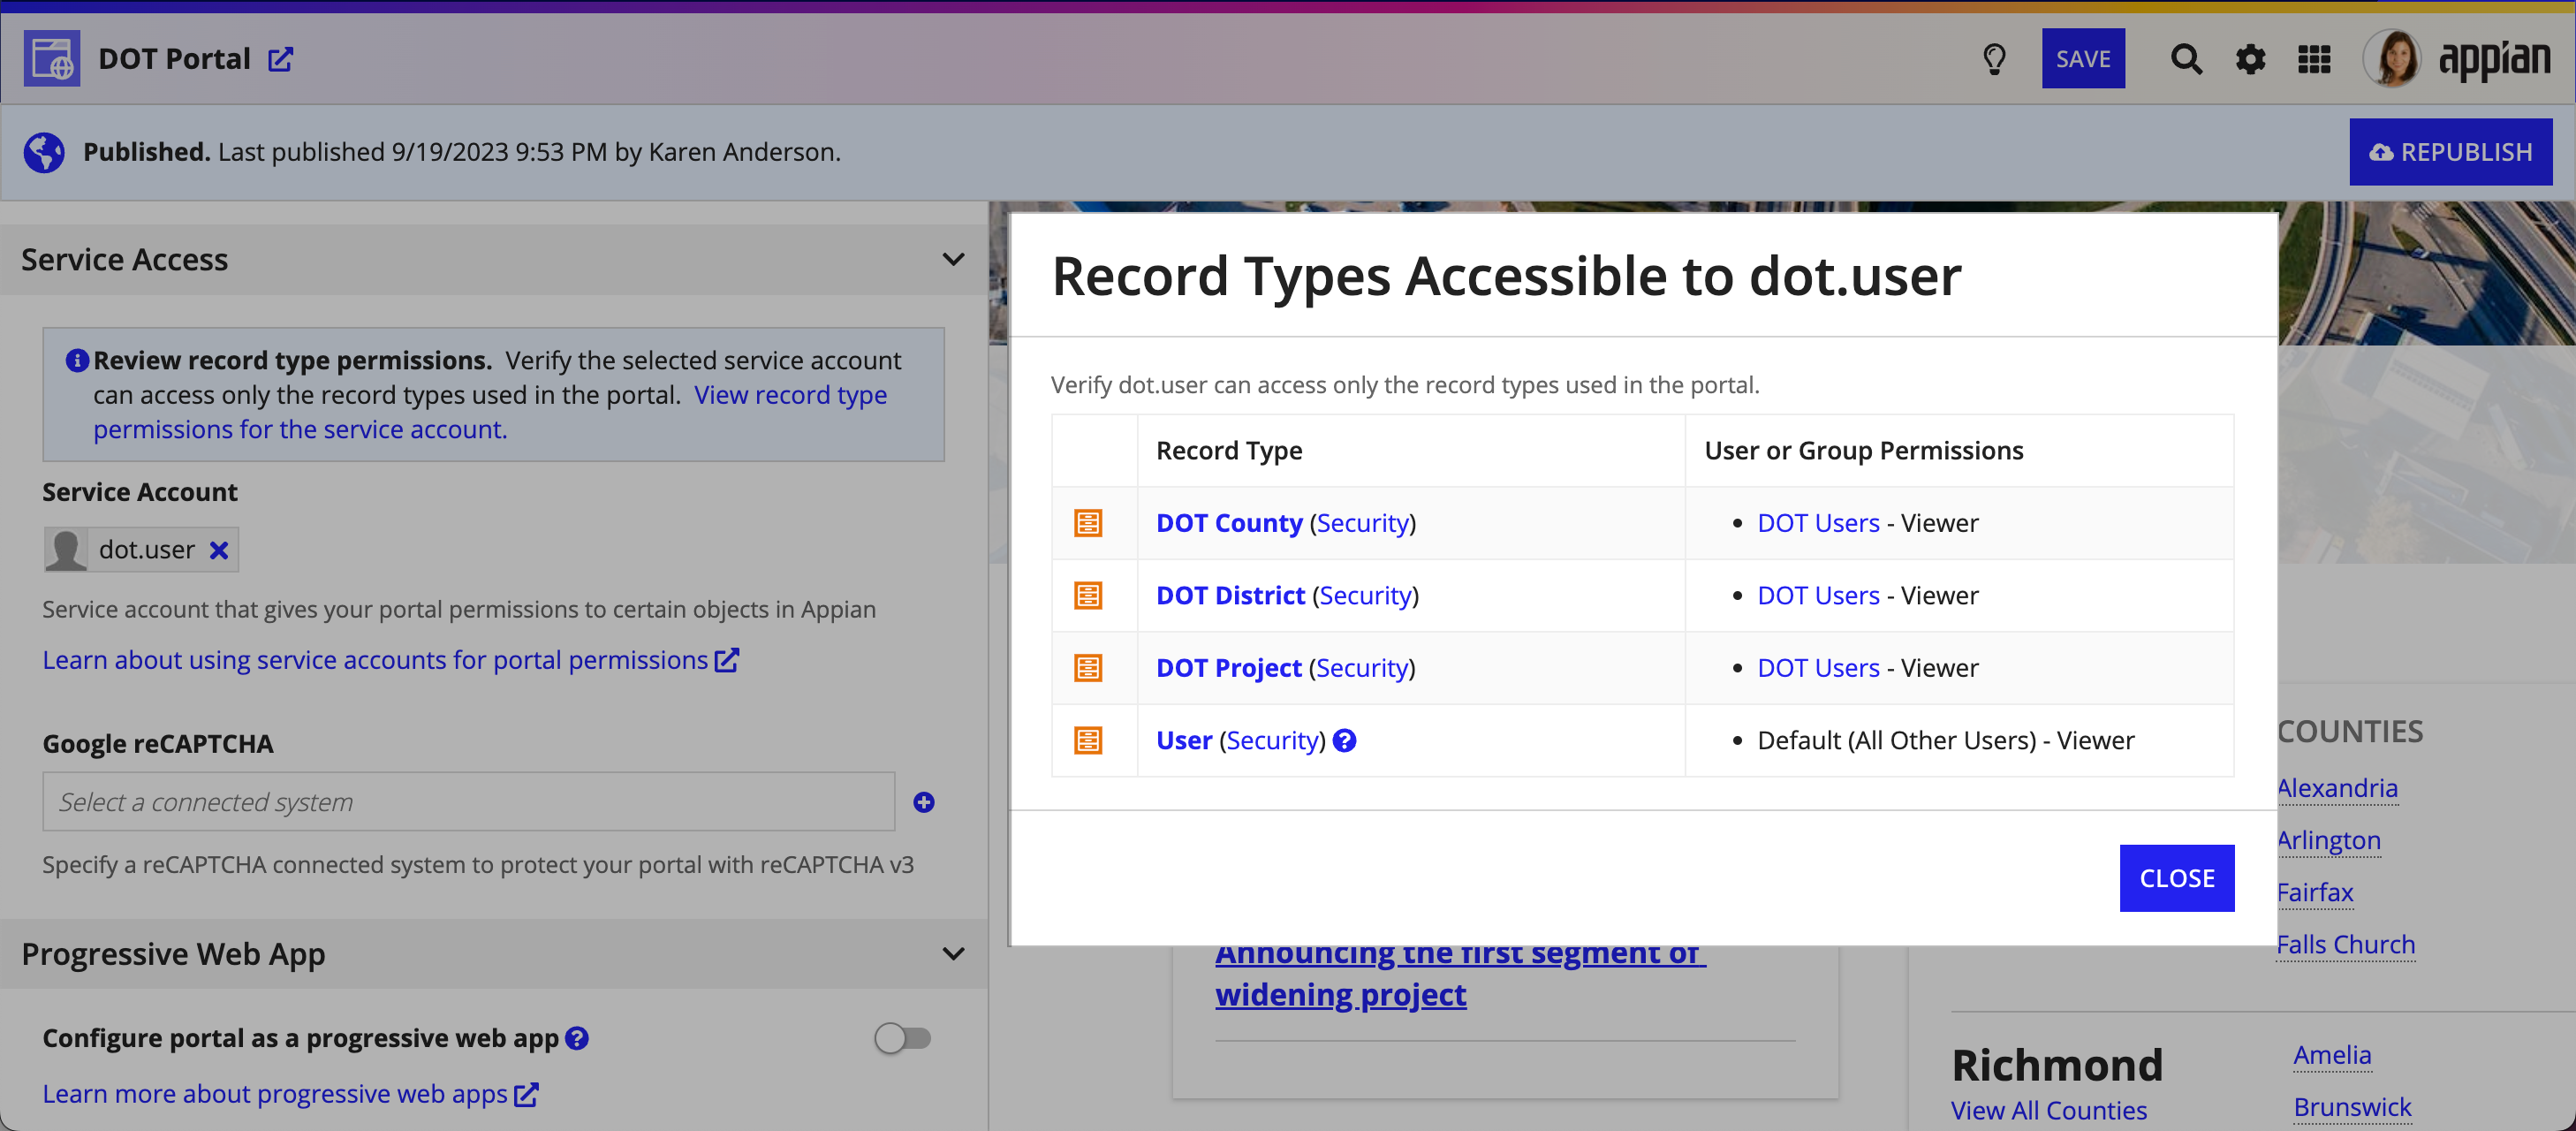Open the Google reCAPTCHA connected system picker
Viewport: 2576px width, 1131px height.
point(468,801)
